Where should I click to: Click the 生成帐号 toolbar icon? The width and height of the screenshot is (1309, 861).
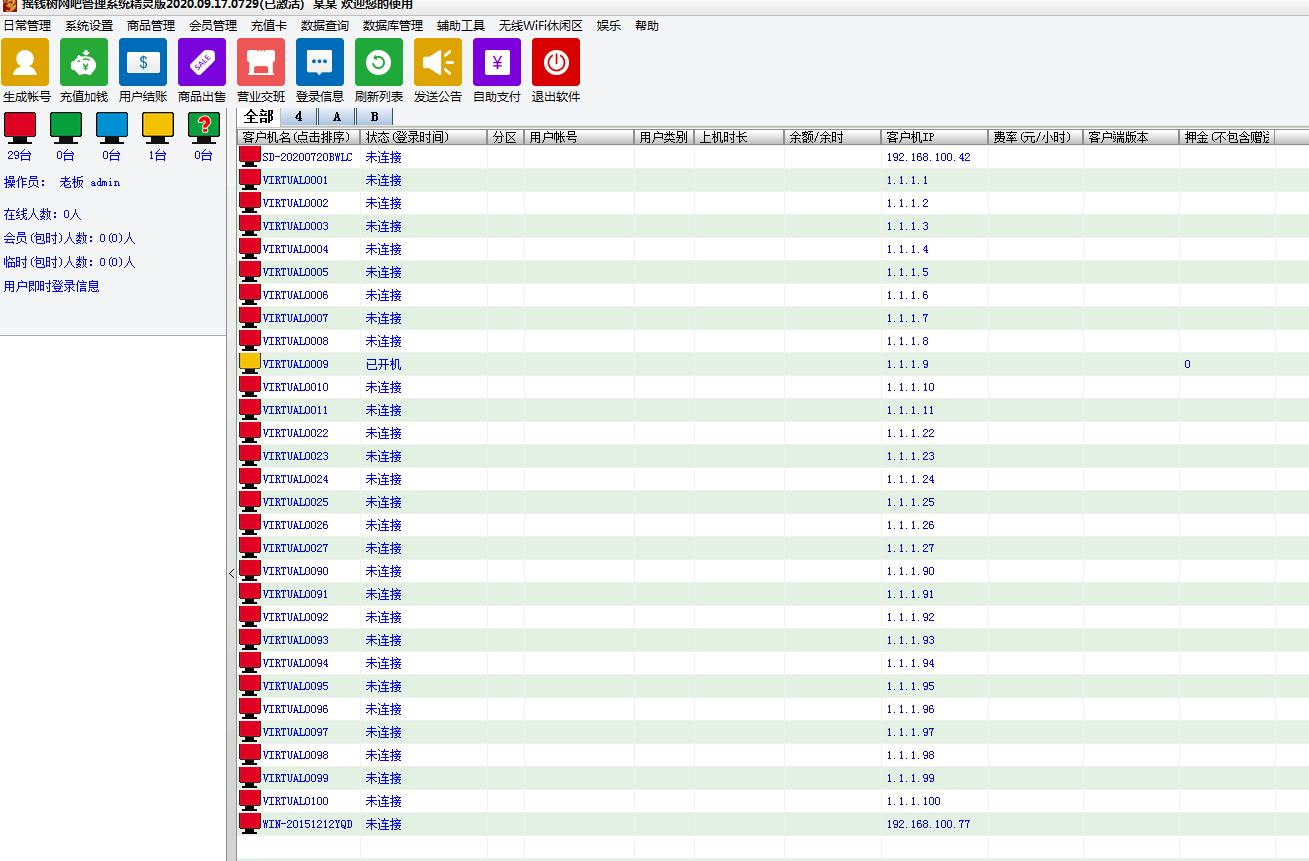25,63
